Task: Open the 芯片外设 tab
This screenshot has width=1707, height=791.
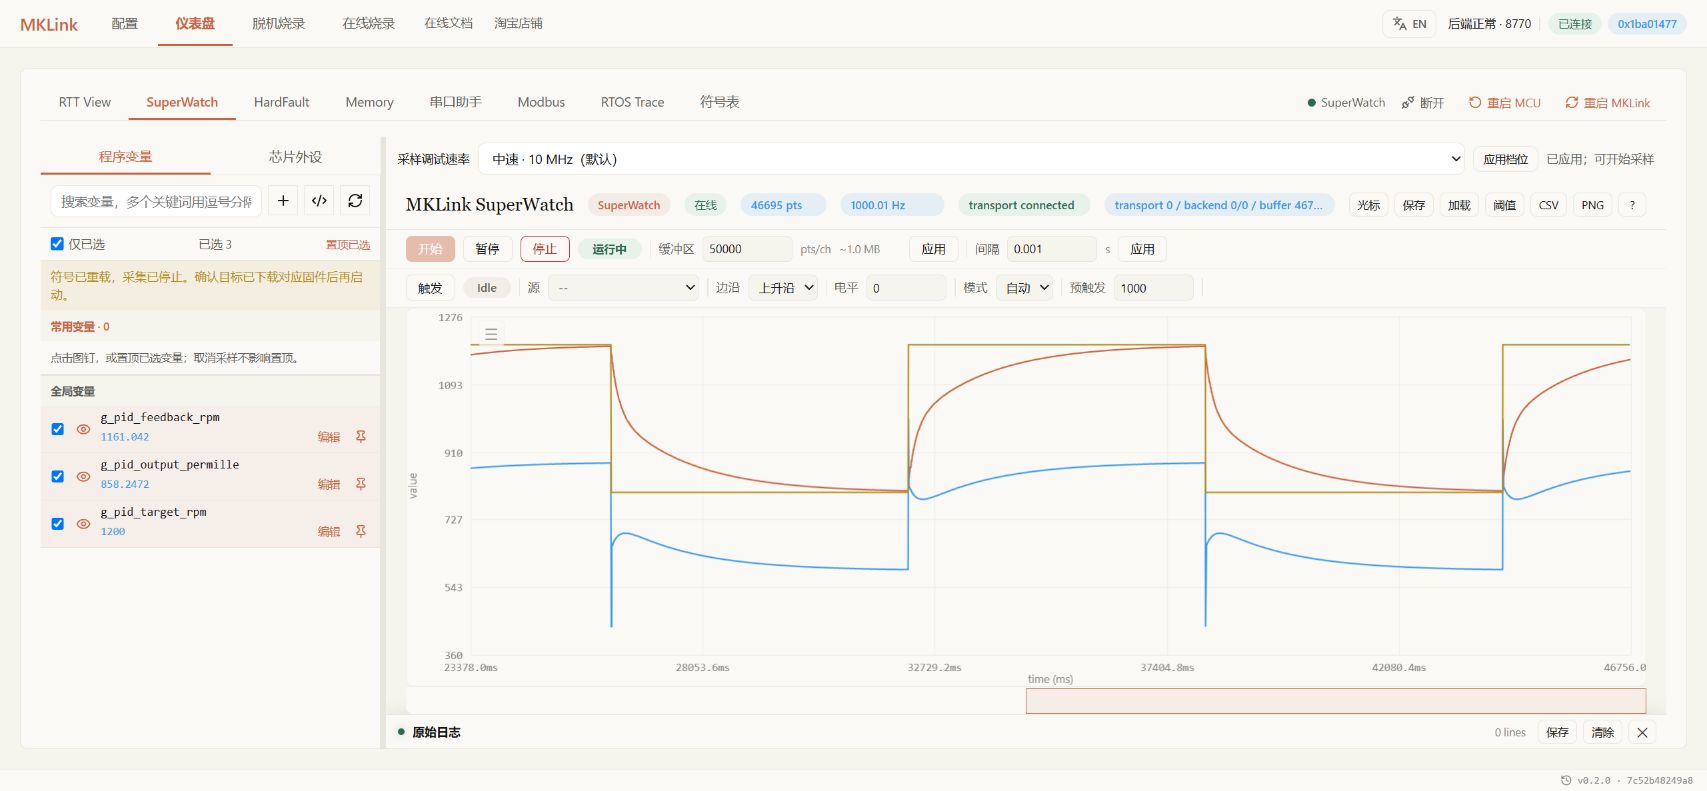Action: pos(295,157)
